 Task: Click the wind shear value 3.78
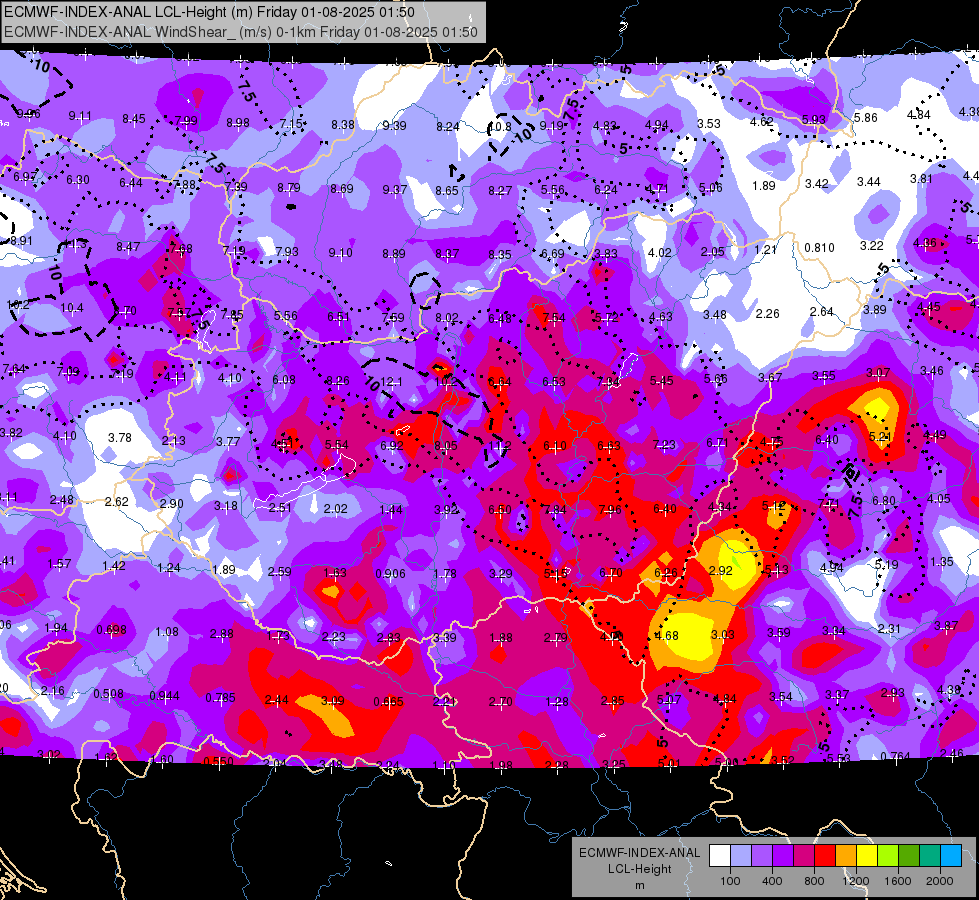click(120, 438)
